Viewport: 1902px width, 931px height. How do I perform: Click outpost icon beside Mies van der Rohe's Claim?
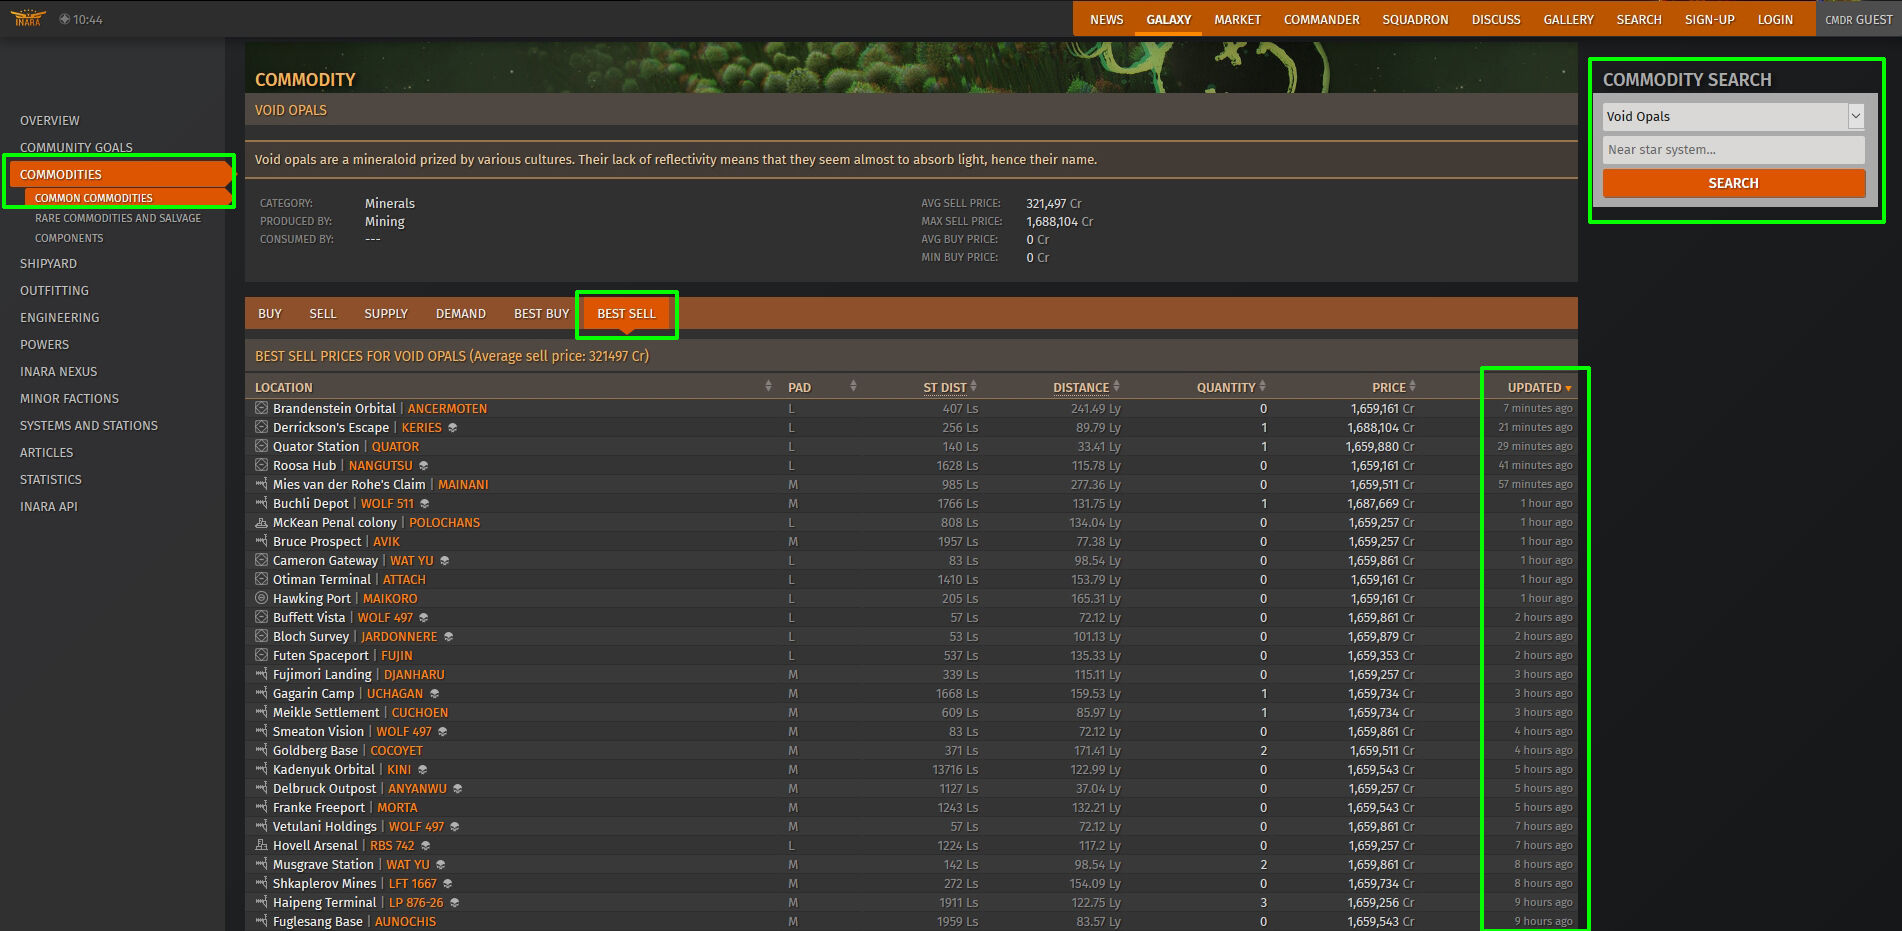(x=261, y=484)
